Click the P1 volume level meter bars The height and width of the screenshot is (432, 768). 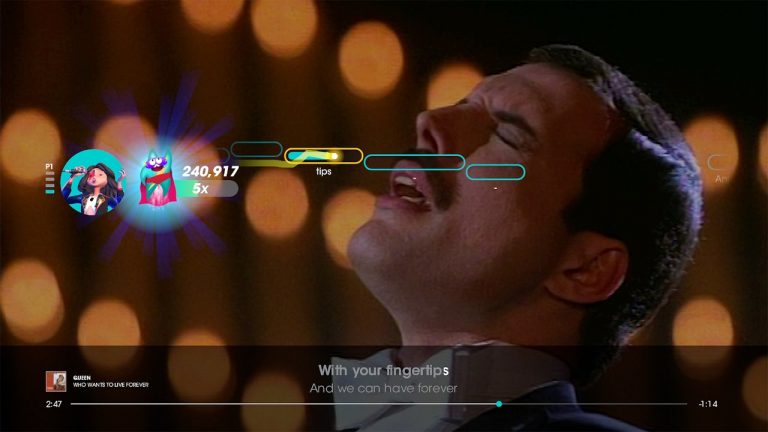(x=49, y=183)
